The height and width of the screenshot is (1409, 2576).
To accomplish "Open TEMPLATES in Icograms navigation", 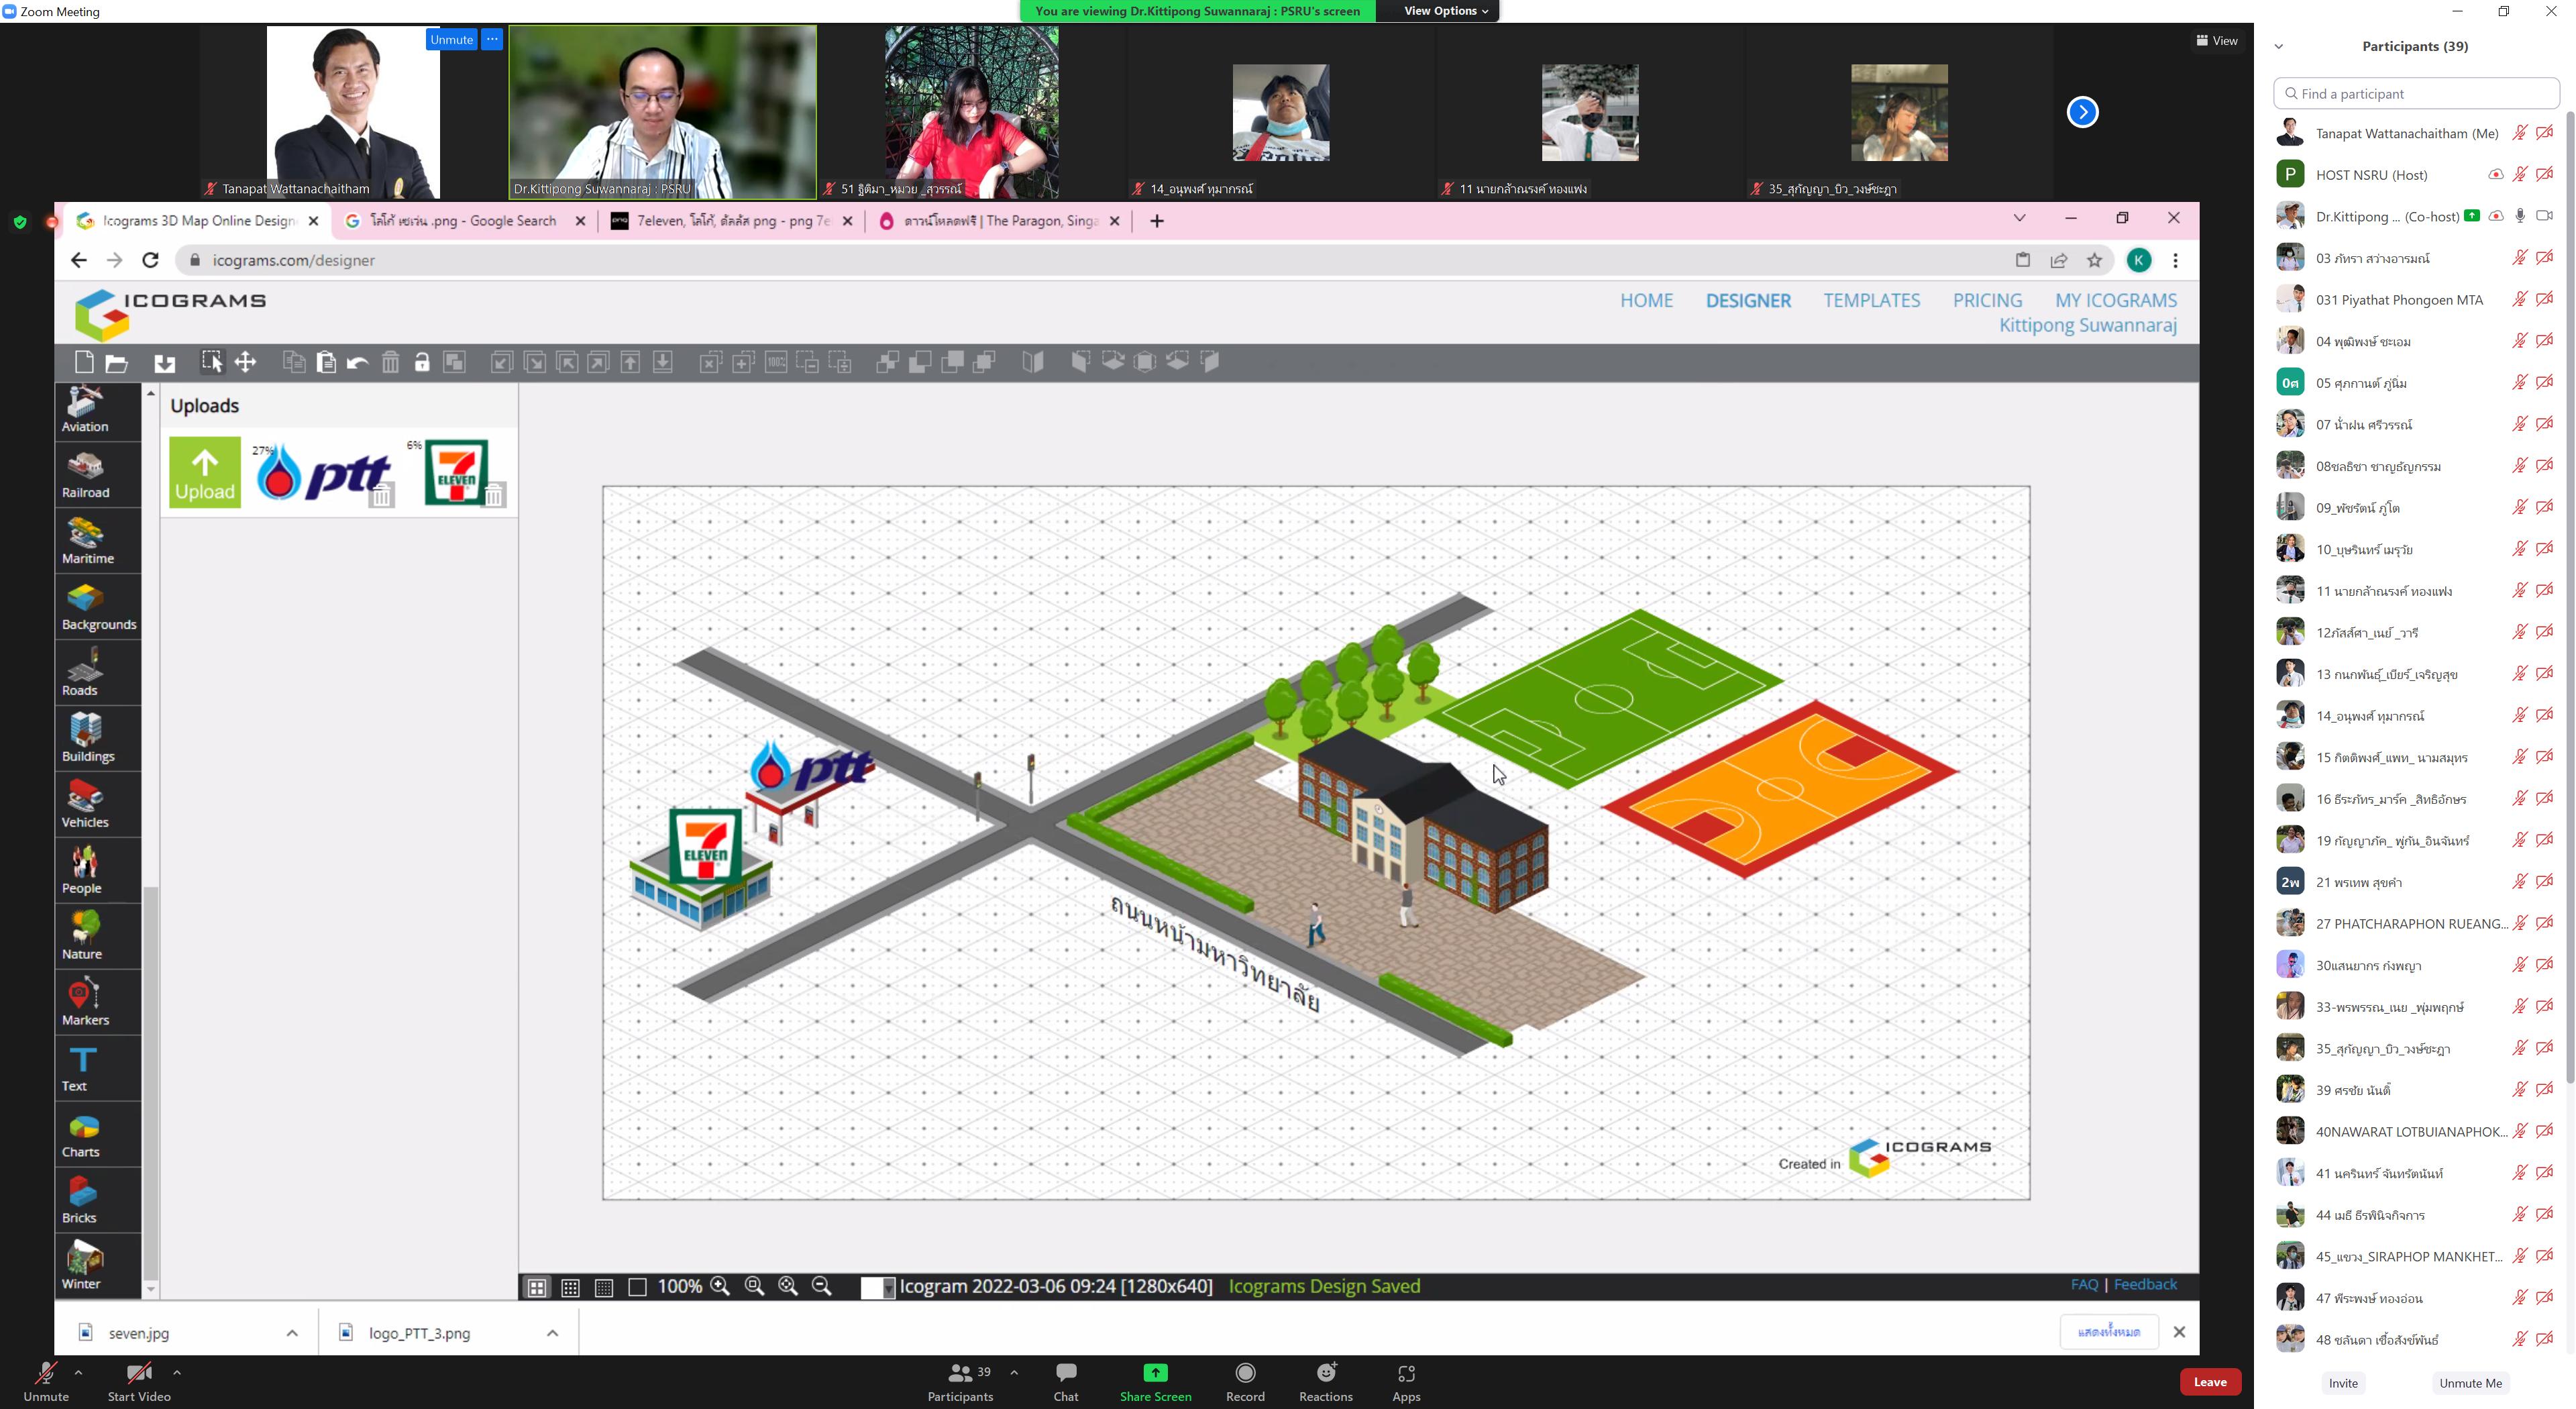I will [1871, 300].
